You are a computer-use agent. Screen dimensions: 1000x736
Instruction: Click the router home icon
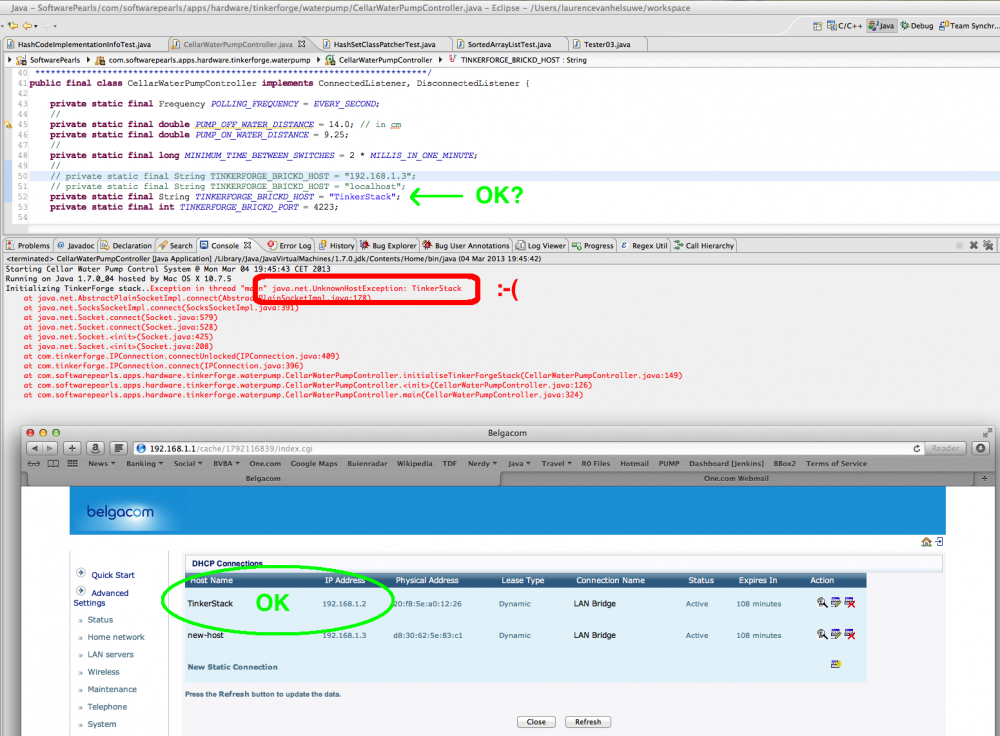click(927, 541)
